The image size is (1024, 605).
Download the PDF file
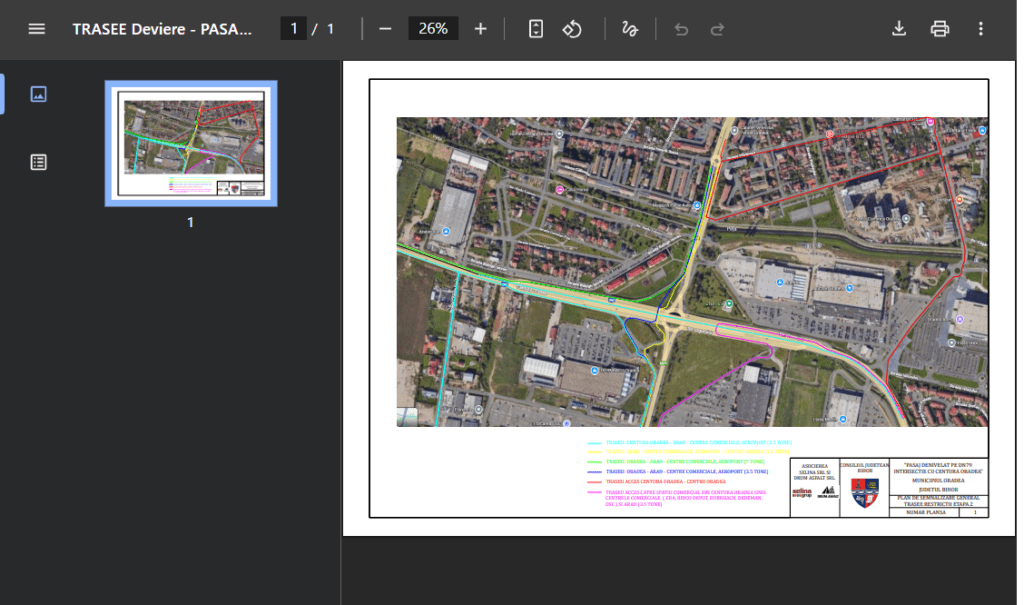pos(899,29)
